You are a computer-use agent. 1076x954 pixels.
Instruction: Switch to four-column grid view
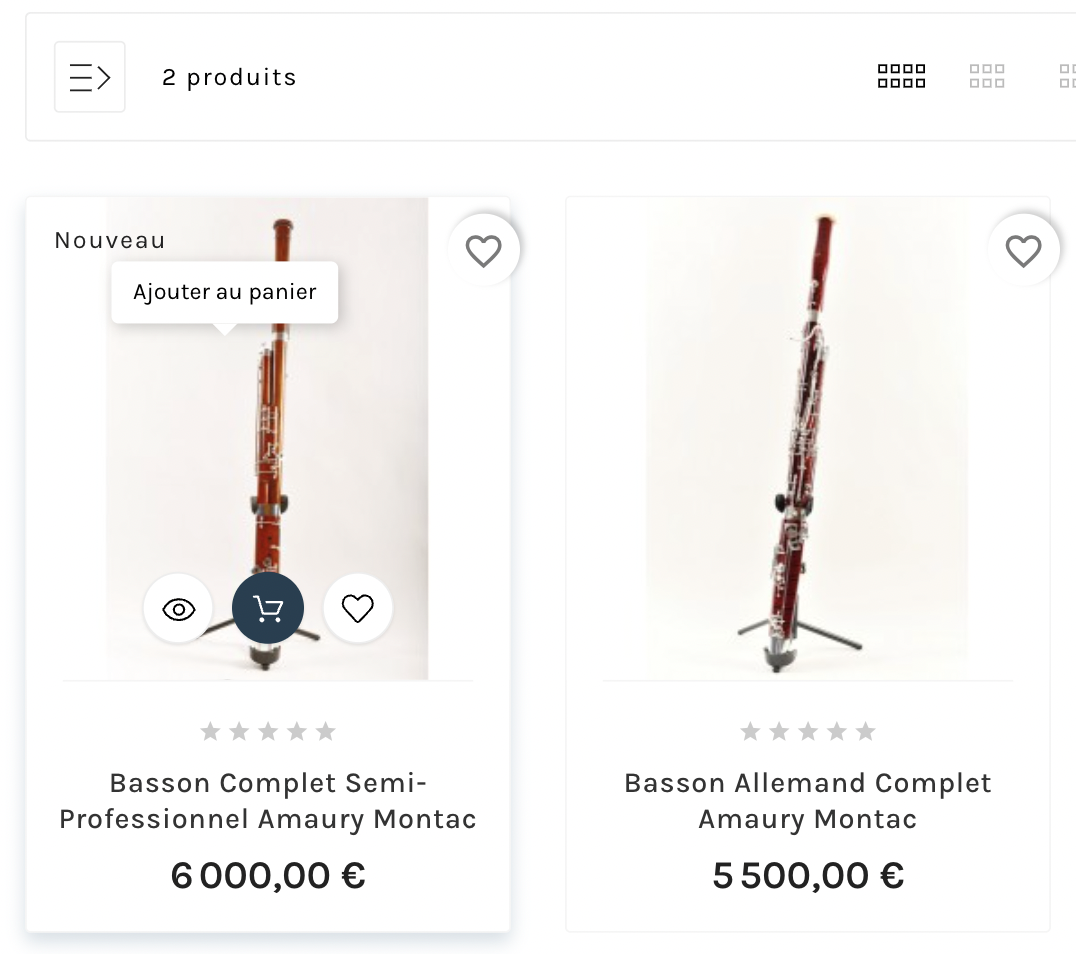point(901,77)
